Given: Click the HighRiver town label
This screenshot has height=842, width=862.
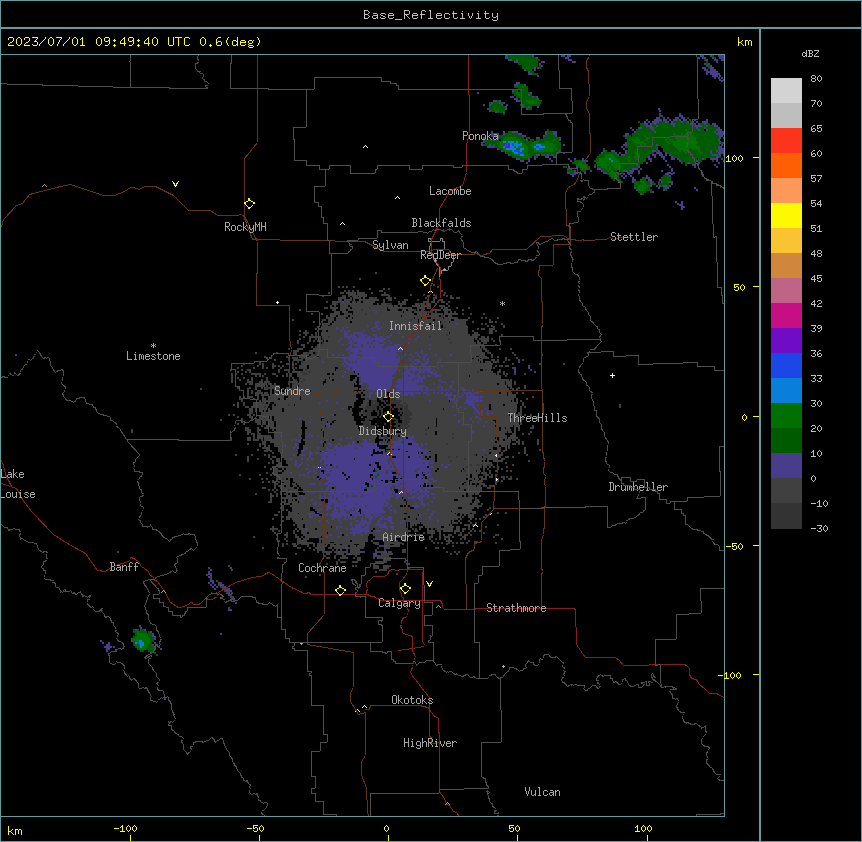Looking at the screenshot, I should (x=430, y=743).
